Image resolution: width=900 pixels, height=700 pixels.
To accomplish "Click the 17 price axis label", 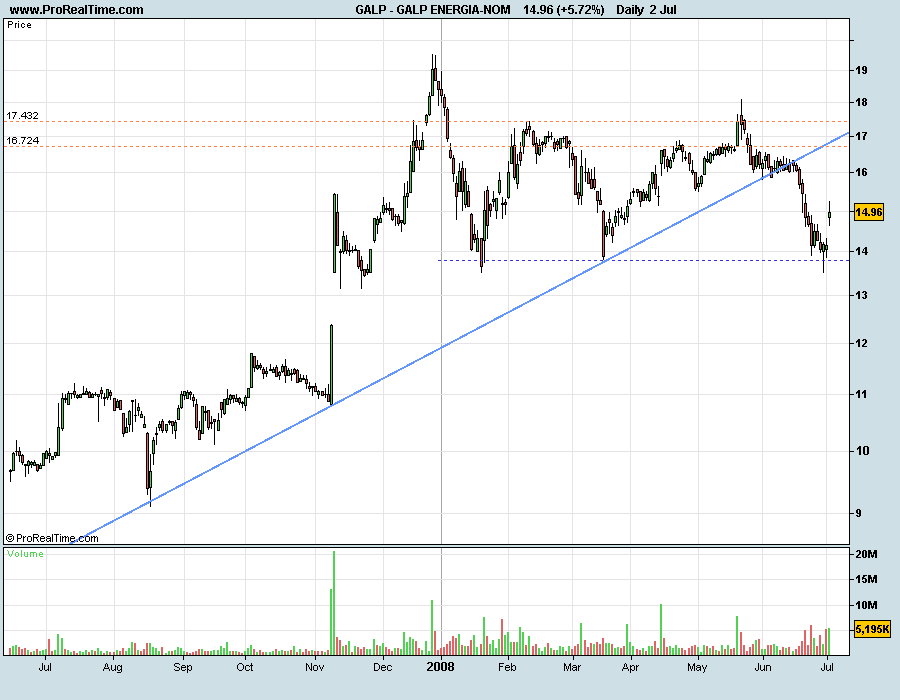I will [x=861, y=137].
